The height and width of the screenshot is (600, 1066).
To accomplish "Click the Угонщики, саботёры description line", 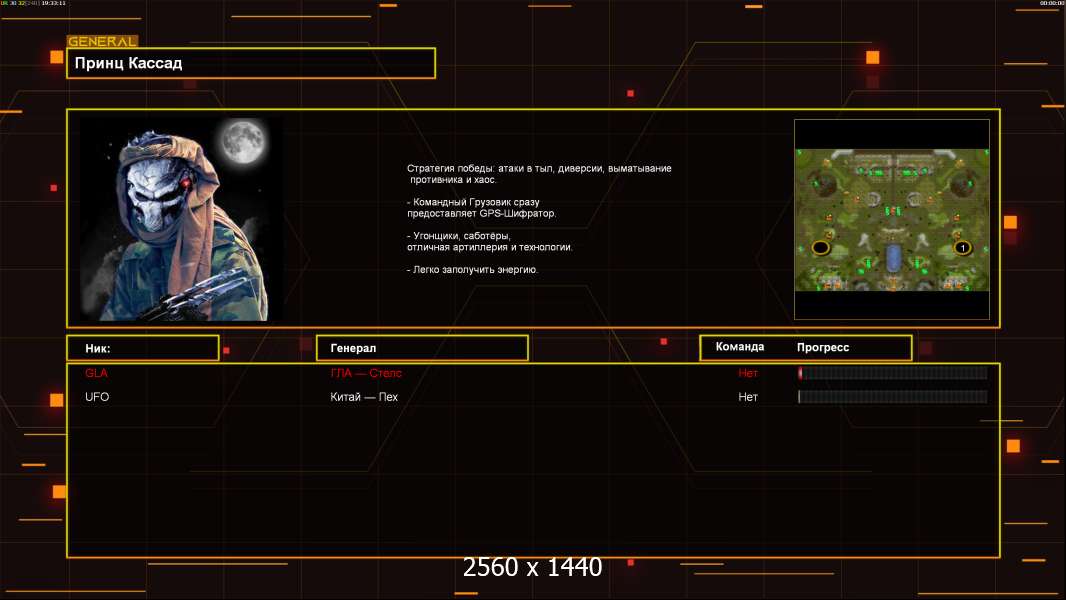I will coord(489,241).
